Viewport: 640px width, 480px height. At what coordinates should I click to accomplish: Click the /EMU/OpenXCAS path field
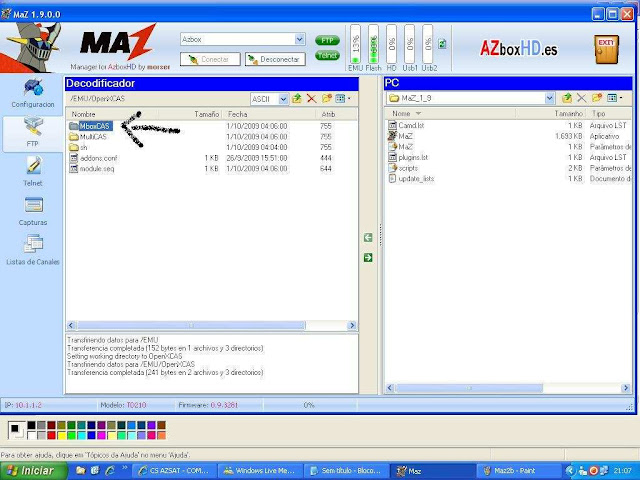pos(158,99)
